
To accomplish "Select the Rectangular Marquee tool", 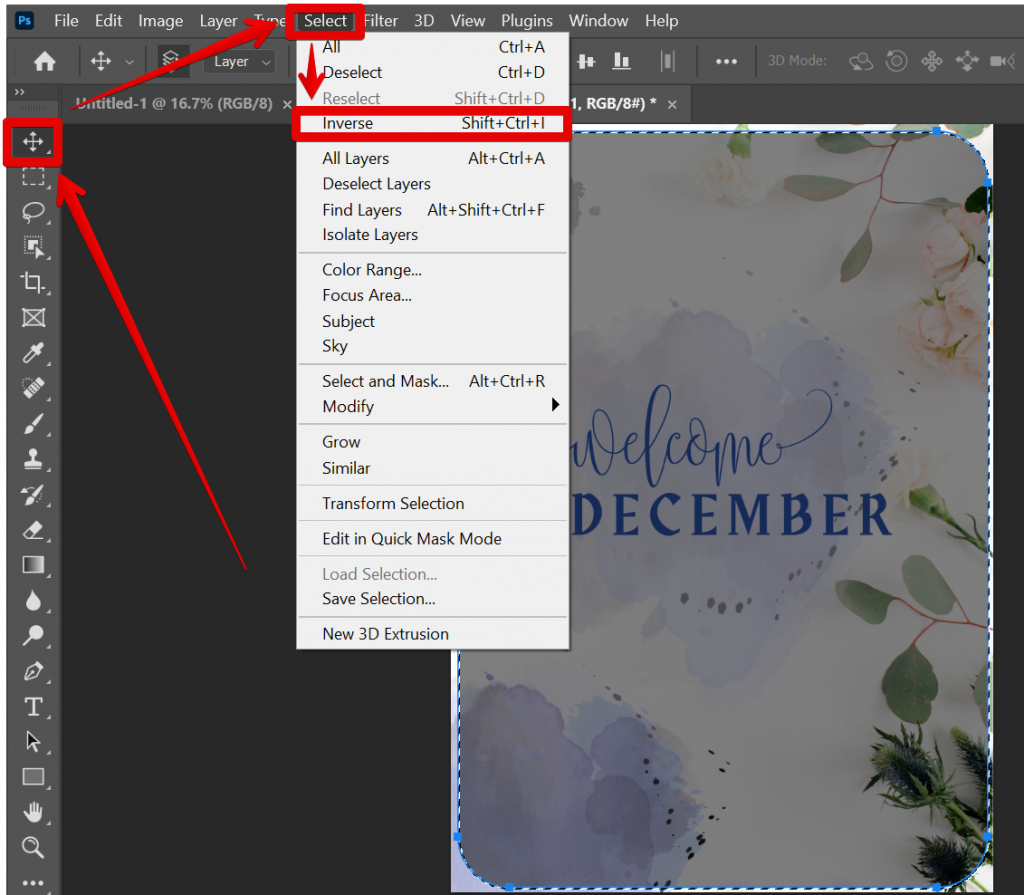I will click(x=33, y=177).
